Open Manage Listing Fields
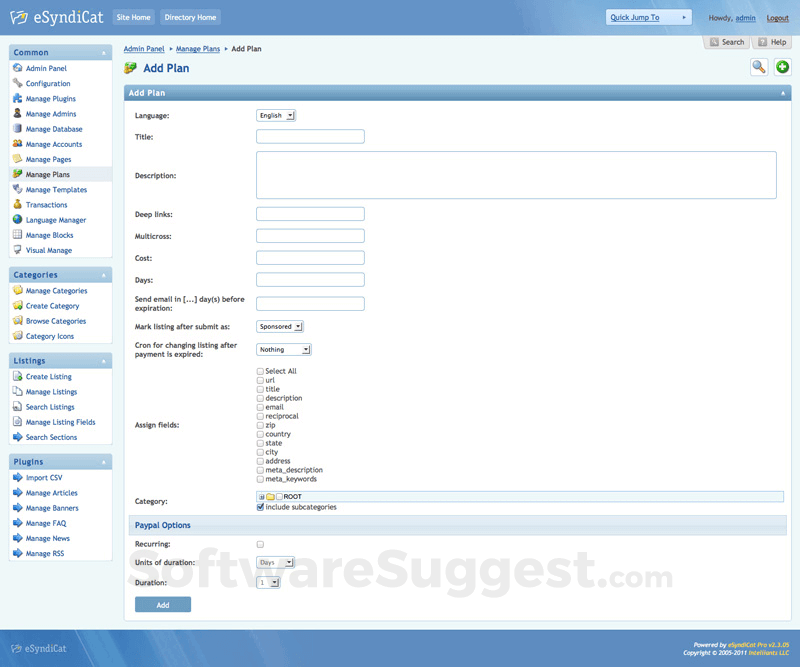The image size is (800, 667). (x=63, y=422)
